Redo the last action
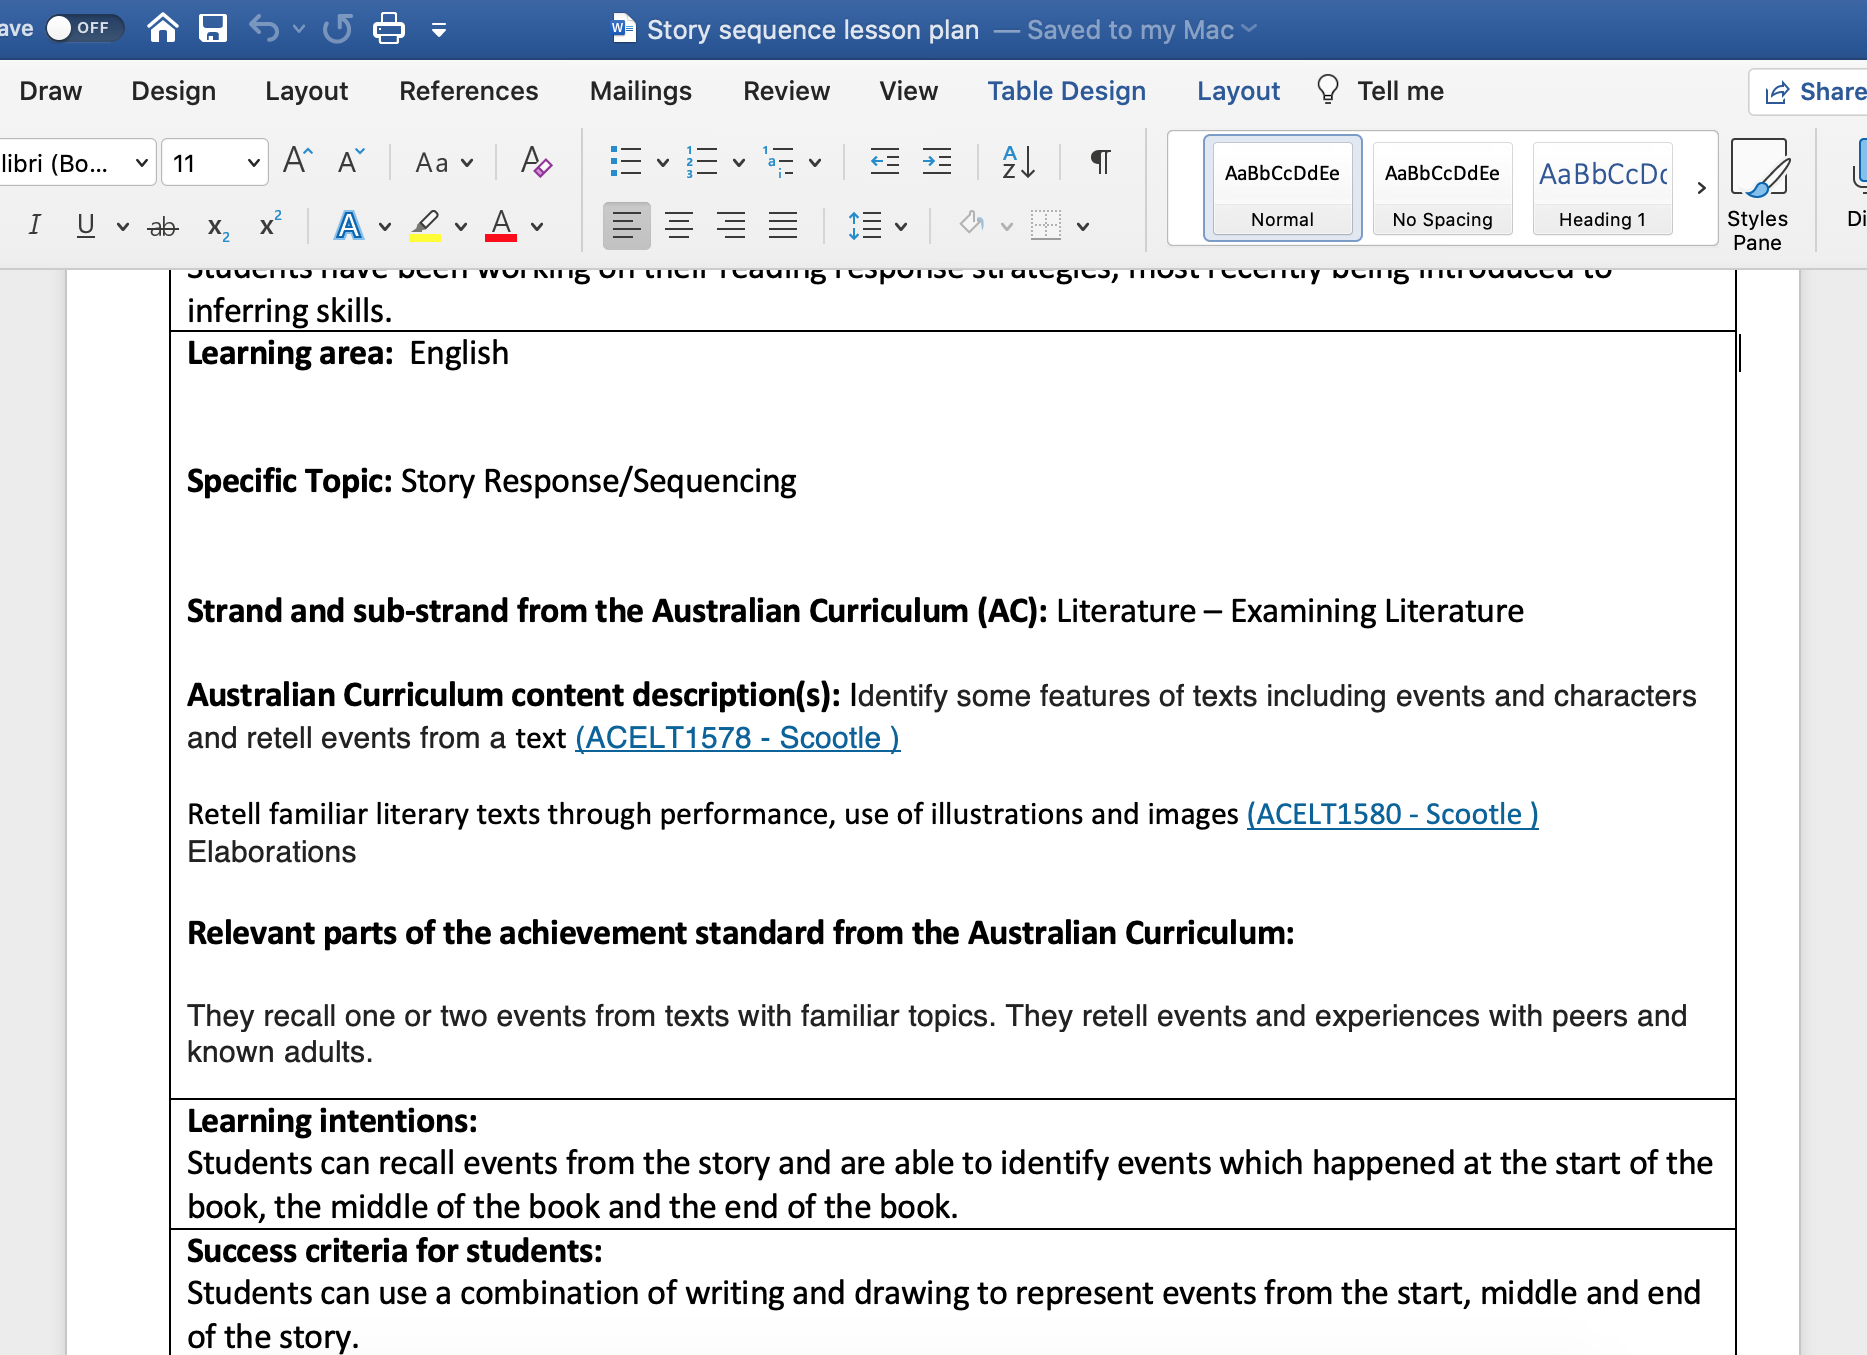 tap(338, 28)
